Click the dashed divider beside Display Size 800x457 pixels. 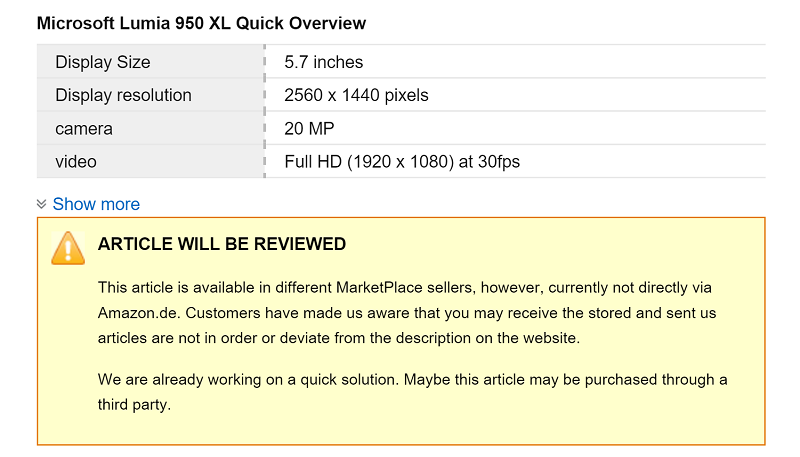[264, 62]
